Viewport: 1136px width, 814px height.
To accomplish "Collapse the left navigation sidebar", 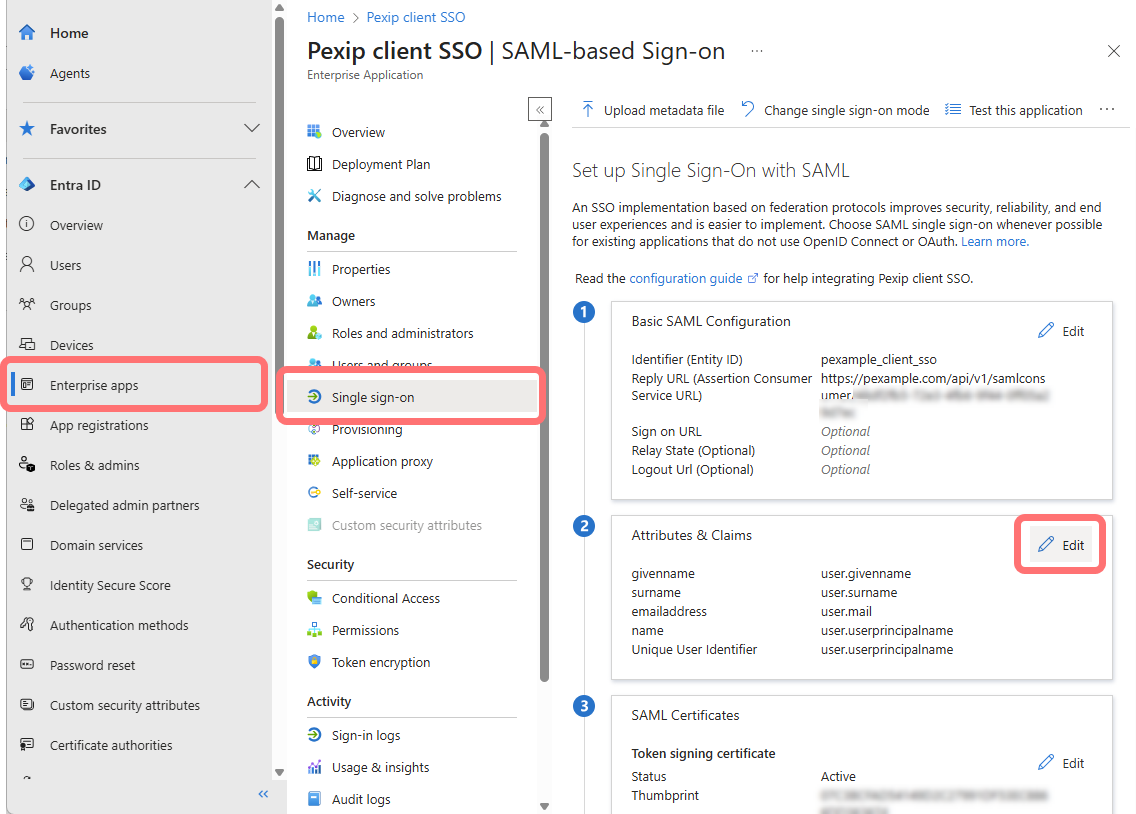I will coord(264,794).
